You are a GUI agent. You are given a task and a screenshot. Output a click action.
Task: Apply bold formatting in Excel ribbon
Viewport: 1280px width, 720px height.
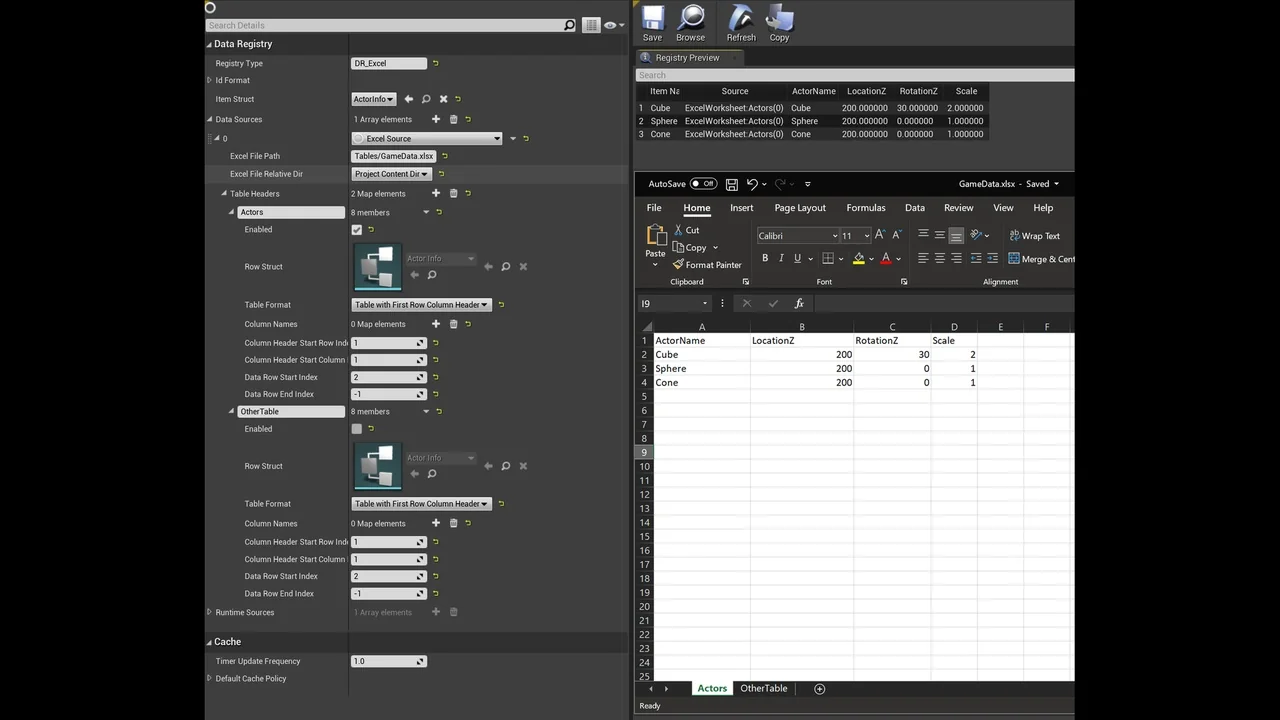765,258
